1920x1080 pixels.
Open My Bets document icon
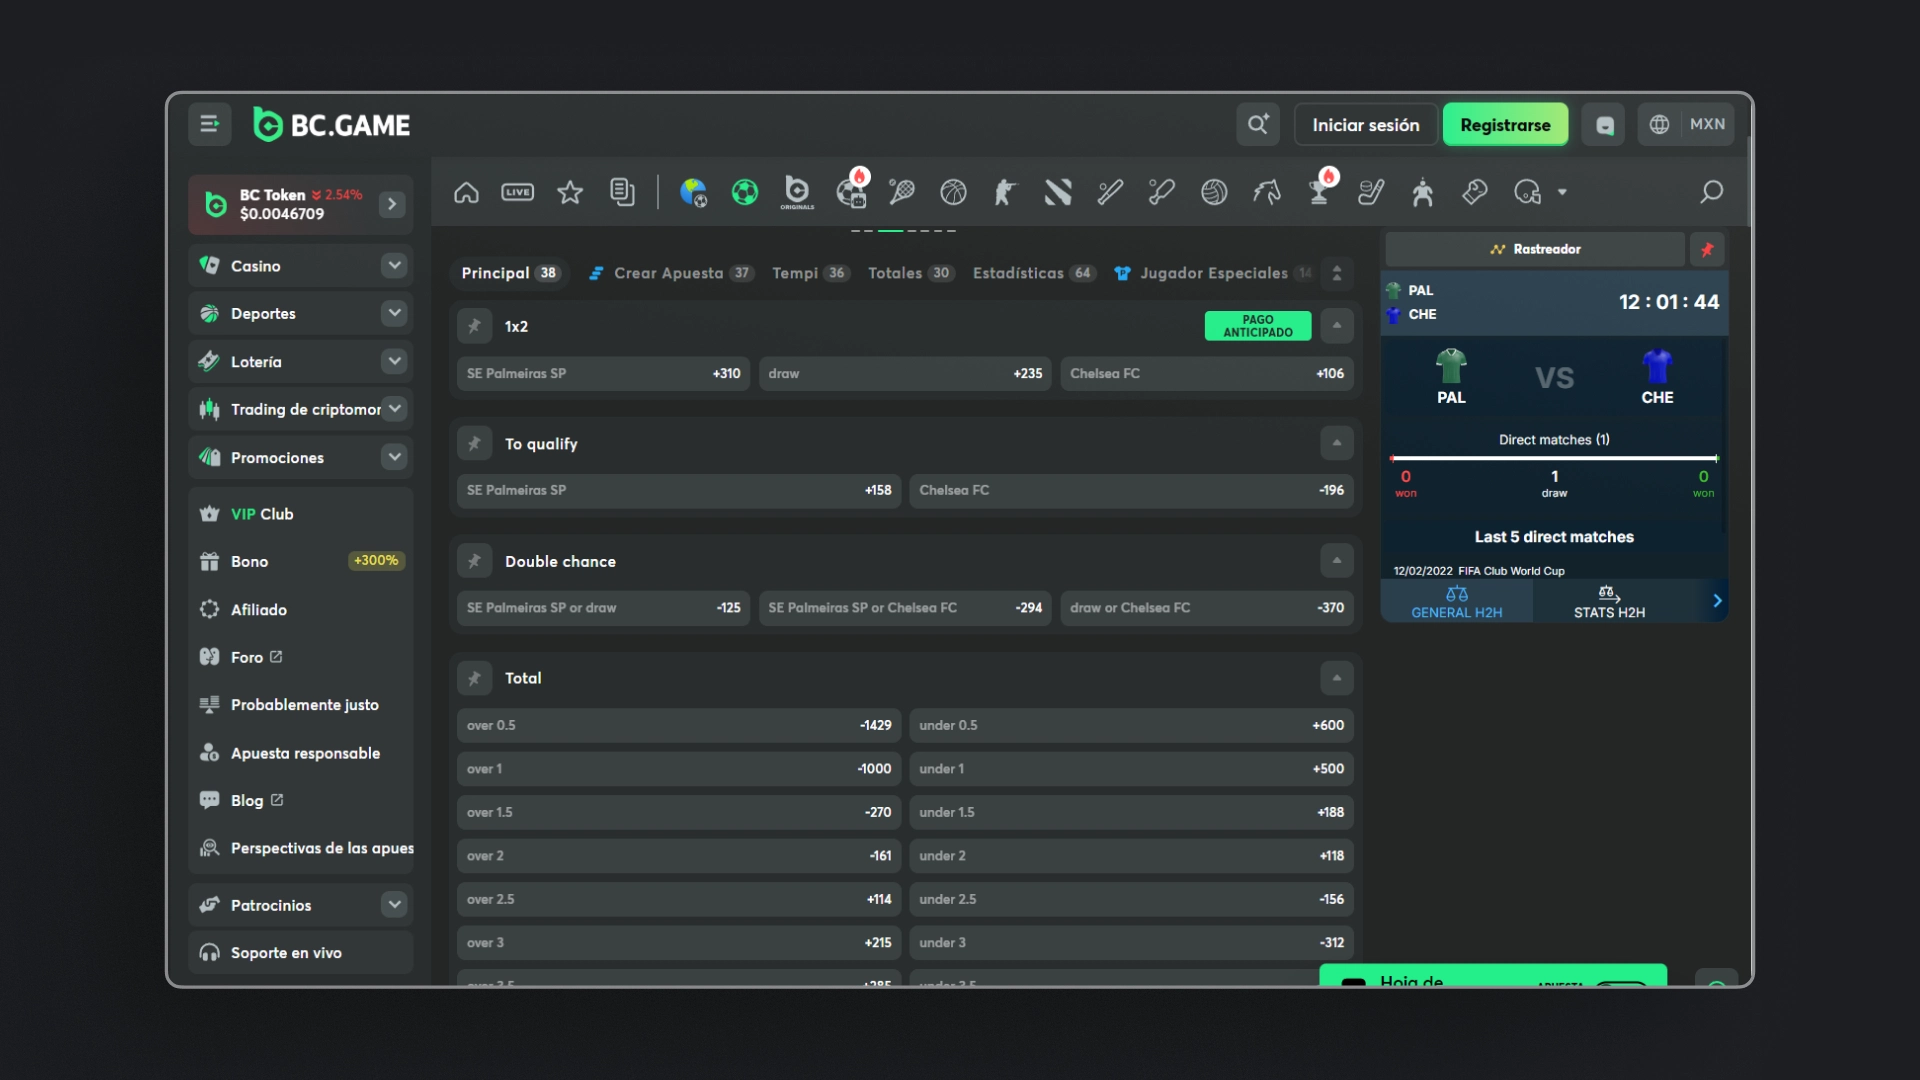coord(622,192)
